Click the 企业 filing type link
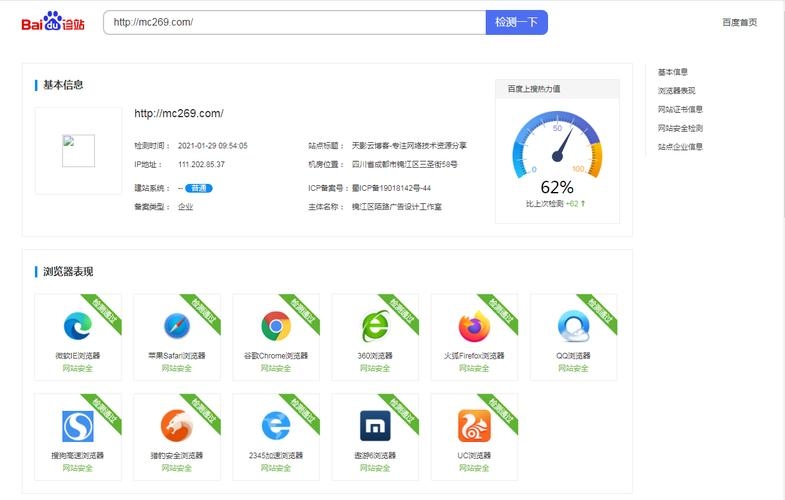Image resolution: width=785 pixels, height=500 pixels. pyautogui.click(x=185, y=207)
